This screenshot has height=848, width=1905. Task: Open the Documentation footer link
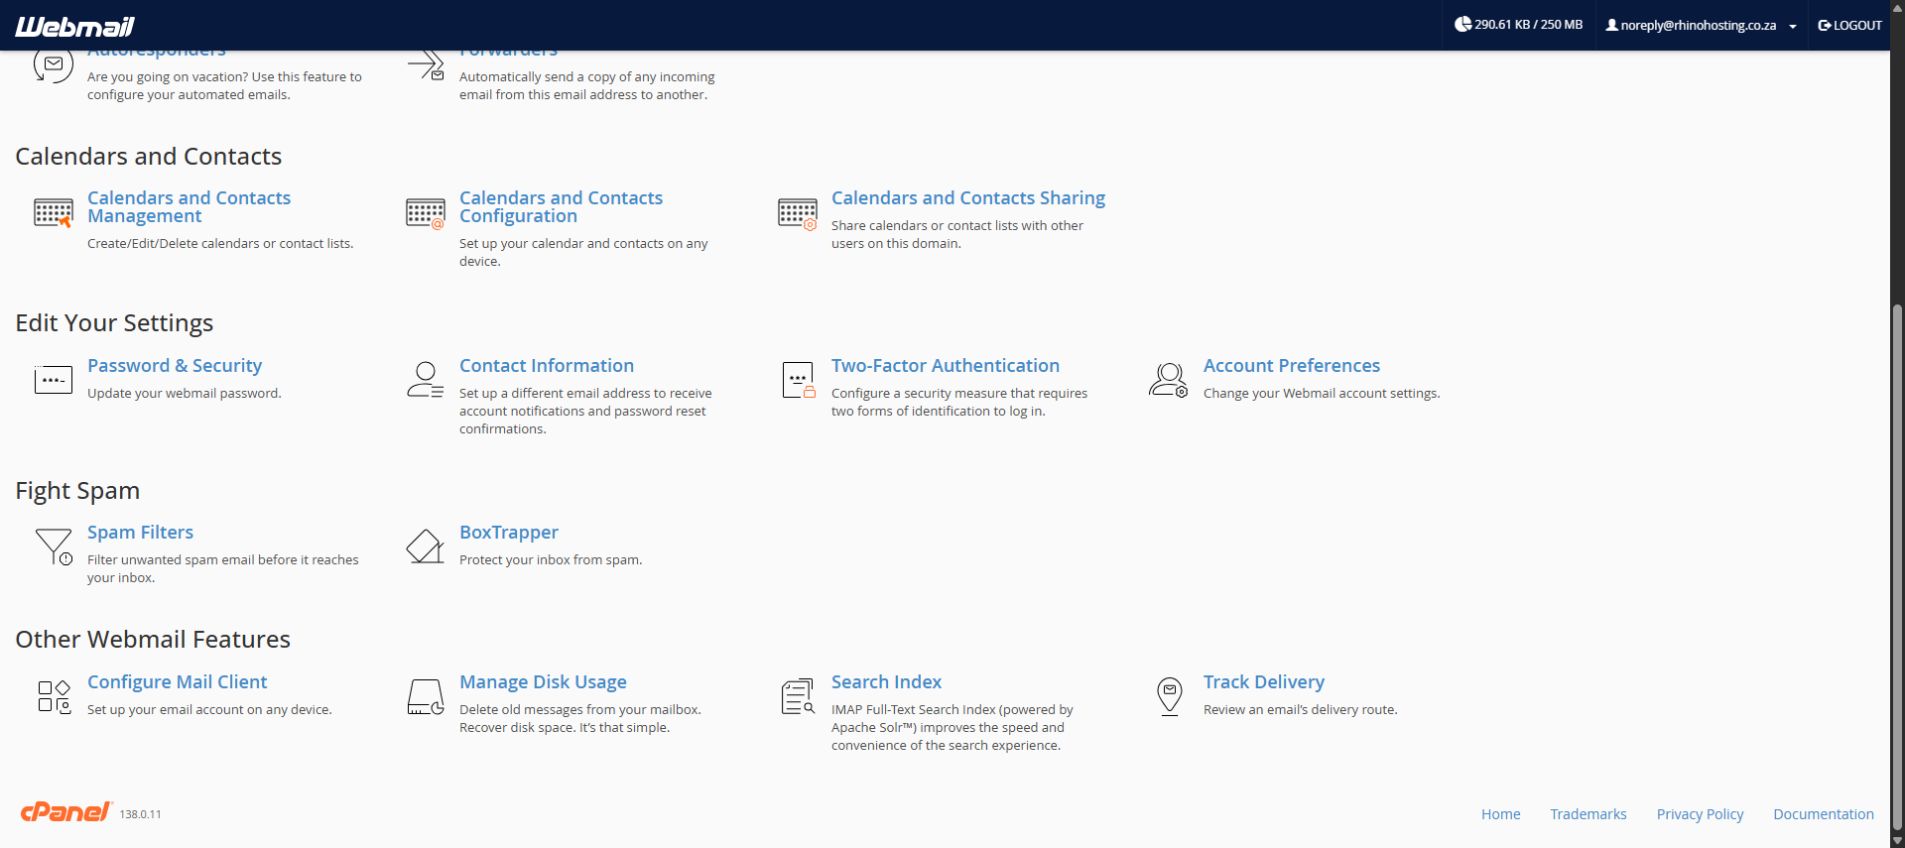point(1823,814)
